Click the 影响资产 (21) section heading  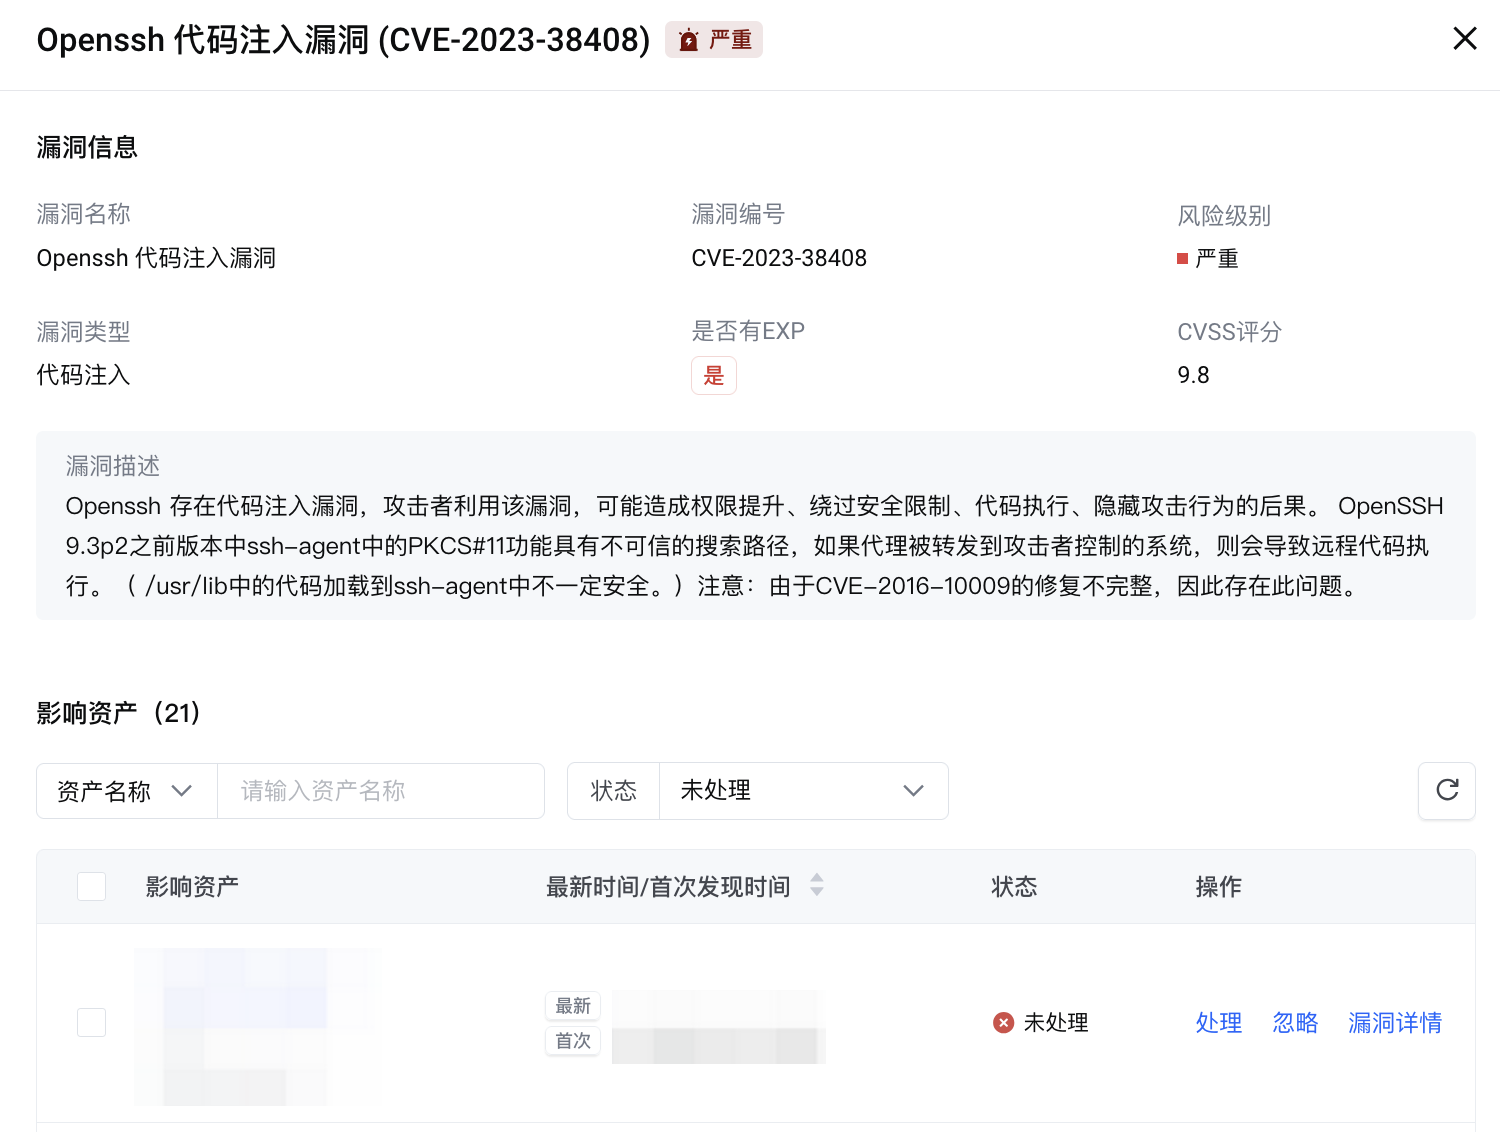[x=119, y=713]
